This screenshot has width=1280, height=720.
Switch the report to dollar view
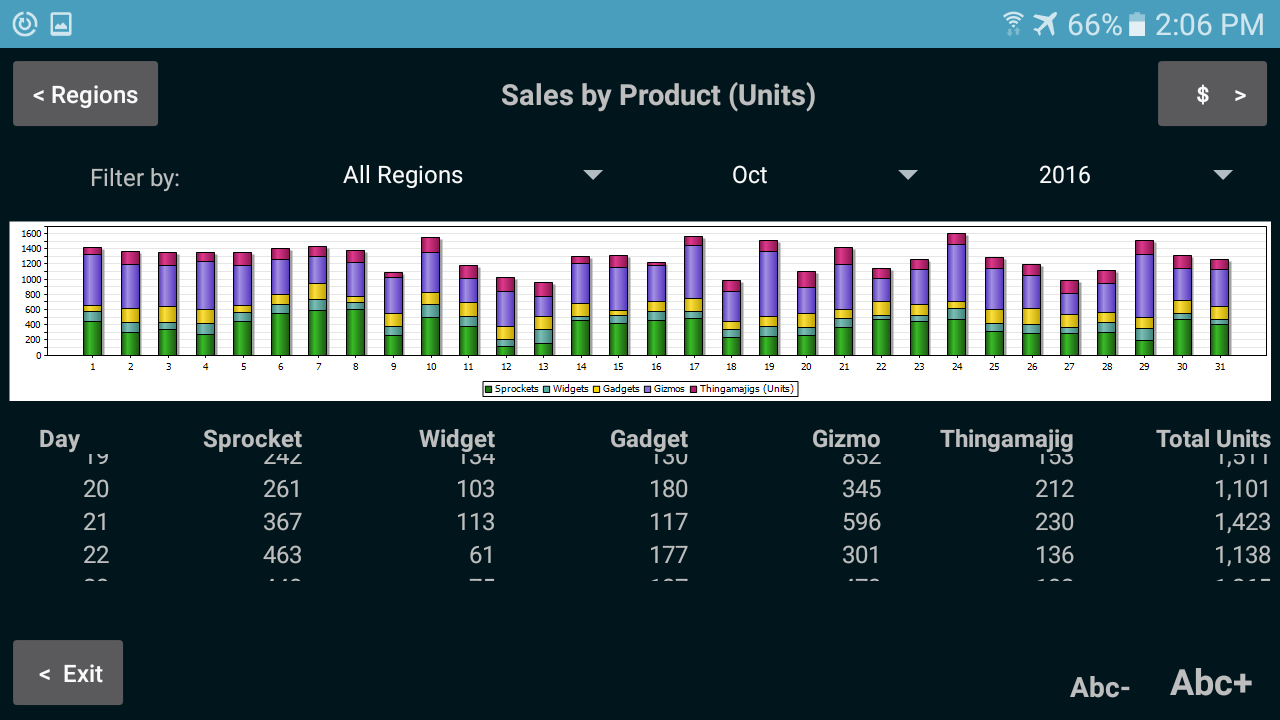point(1212,93)
